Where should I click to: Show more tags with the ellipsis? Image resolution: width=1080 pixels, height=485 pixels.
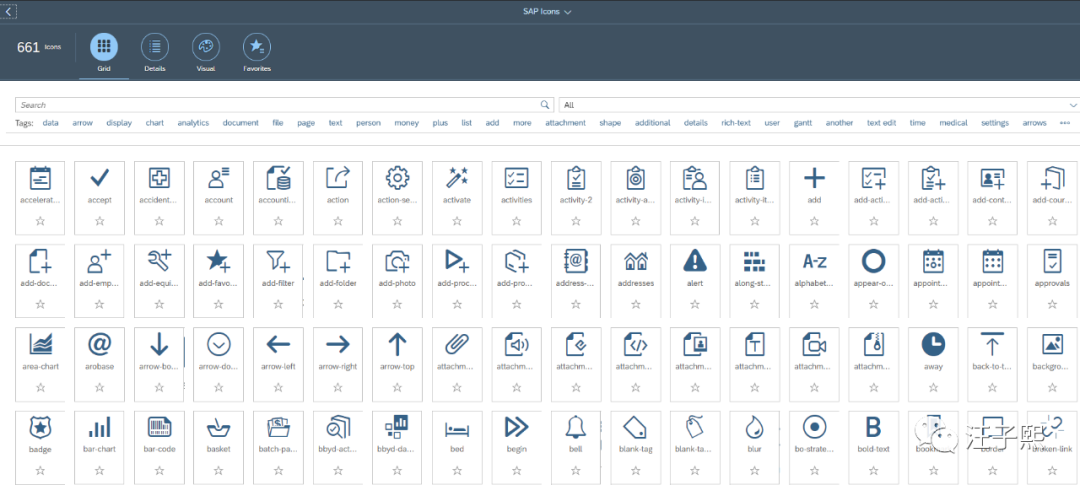1065,123
